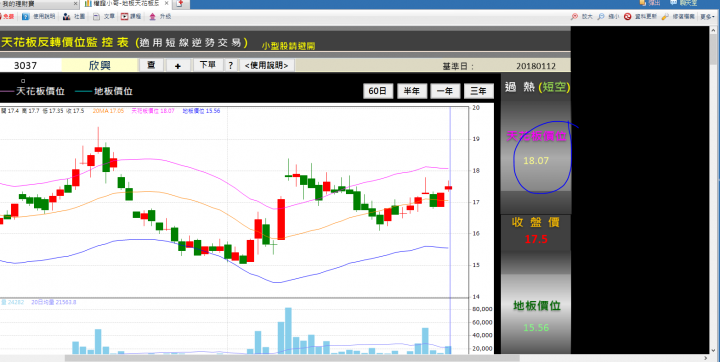Click the 20MA 17.05 chart label
The image size is (720, 362).
click(x=108, y=111)
